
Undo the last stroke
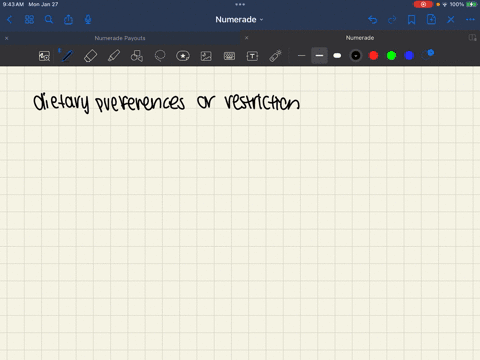pyautogui.click(x=372, y=20)
